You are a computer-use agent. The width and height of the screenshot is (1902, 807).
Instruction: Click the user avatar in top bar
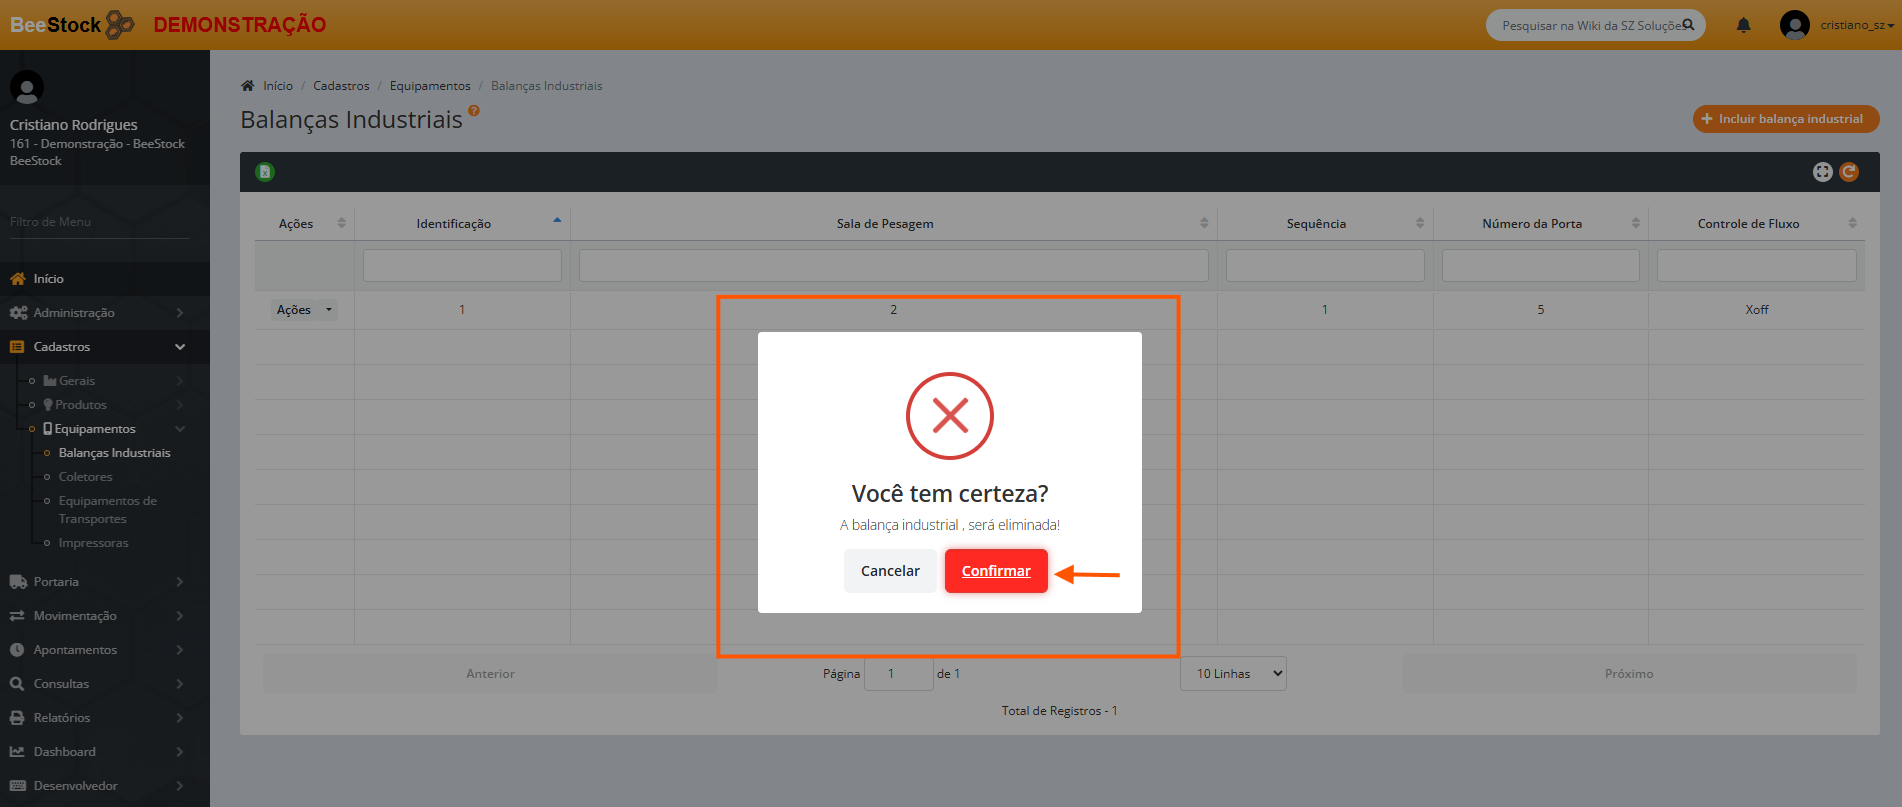click(x=1794, y=25)
